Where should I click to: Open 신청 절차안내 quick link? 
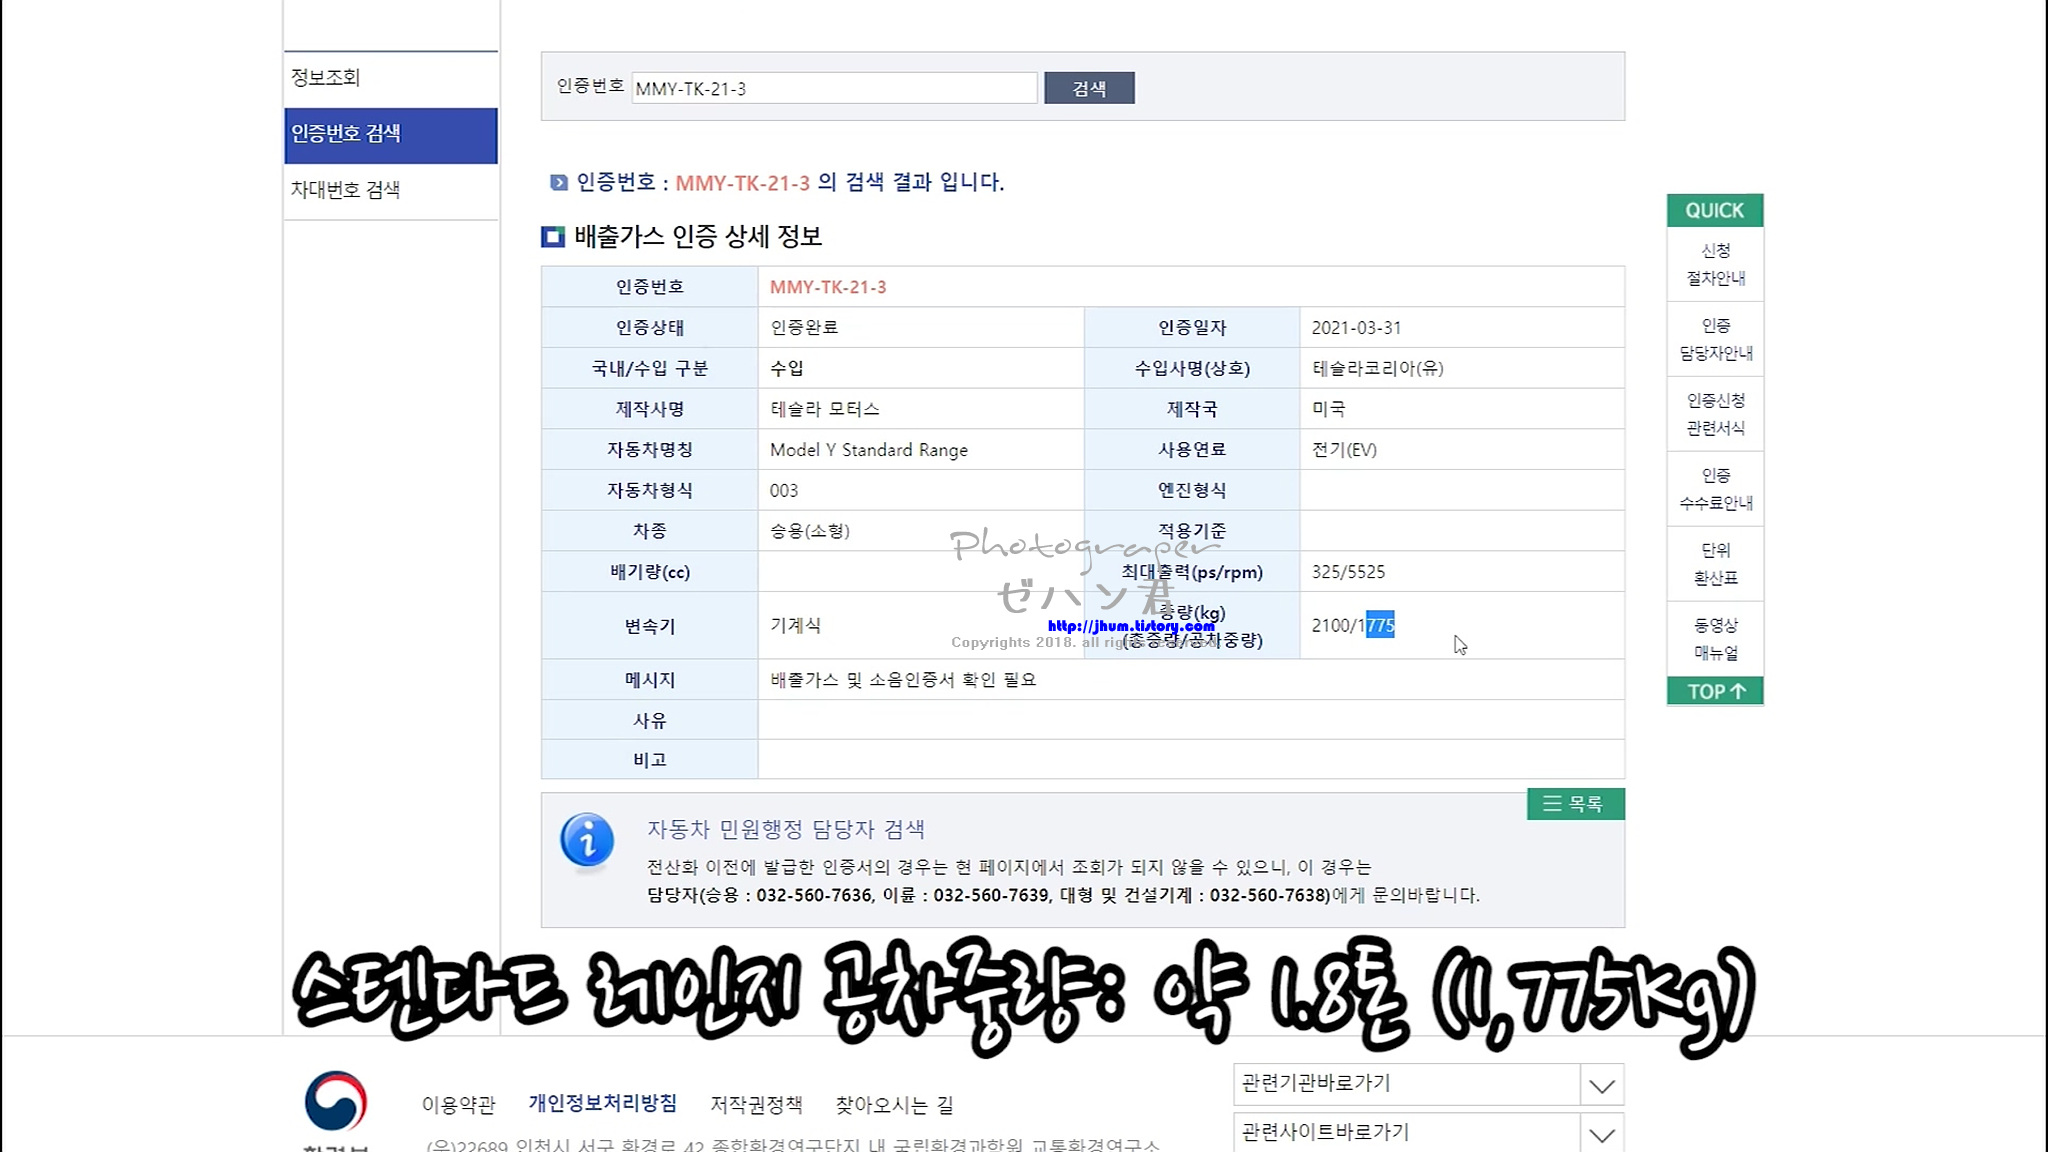pyautogui.click(x=1714, y=264)
